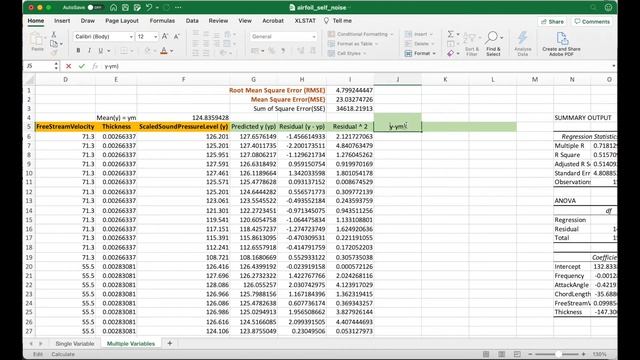The image size is (640, 360).
Task: Open the Page Layout ribbon tab
Action: 122,20
